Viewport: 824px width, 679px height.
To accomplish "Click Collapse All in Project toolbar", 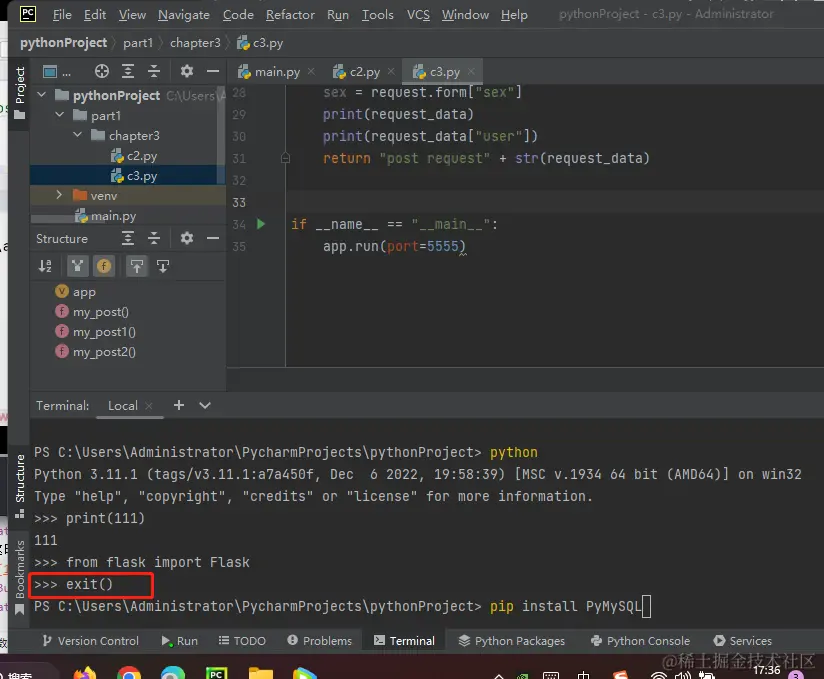I will tap(153, 71).
